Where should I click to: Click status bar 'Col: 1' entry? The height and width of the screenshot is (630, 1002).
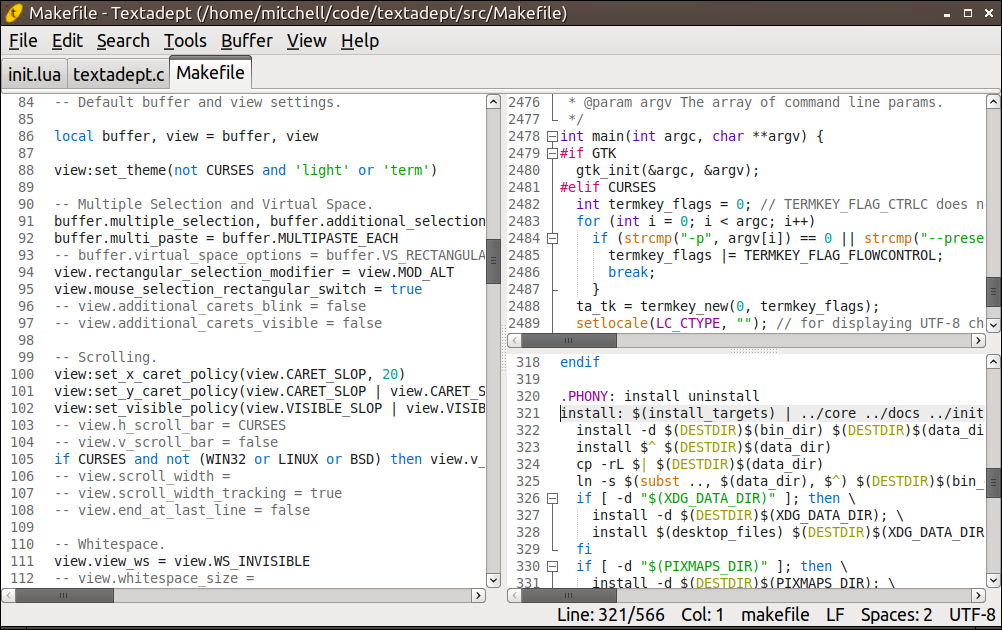[702, 615]
